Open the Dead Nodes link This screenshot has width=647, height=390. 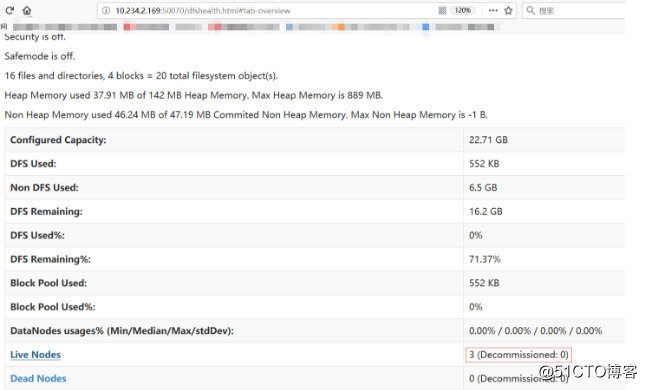click(x=38, y=378)
